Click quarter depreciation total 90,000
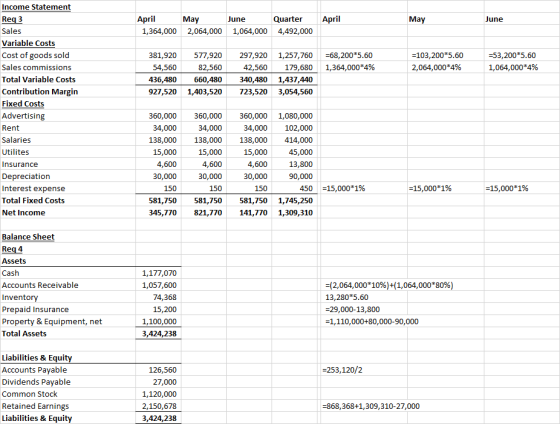This screenshot has width=560, height=424. pos(301,176)
